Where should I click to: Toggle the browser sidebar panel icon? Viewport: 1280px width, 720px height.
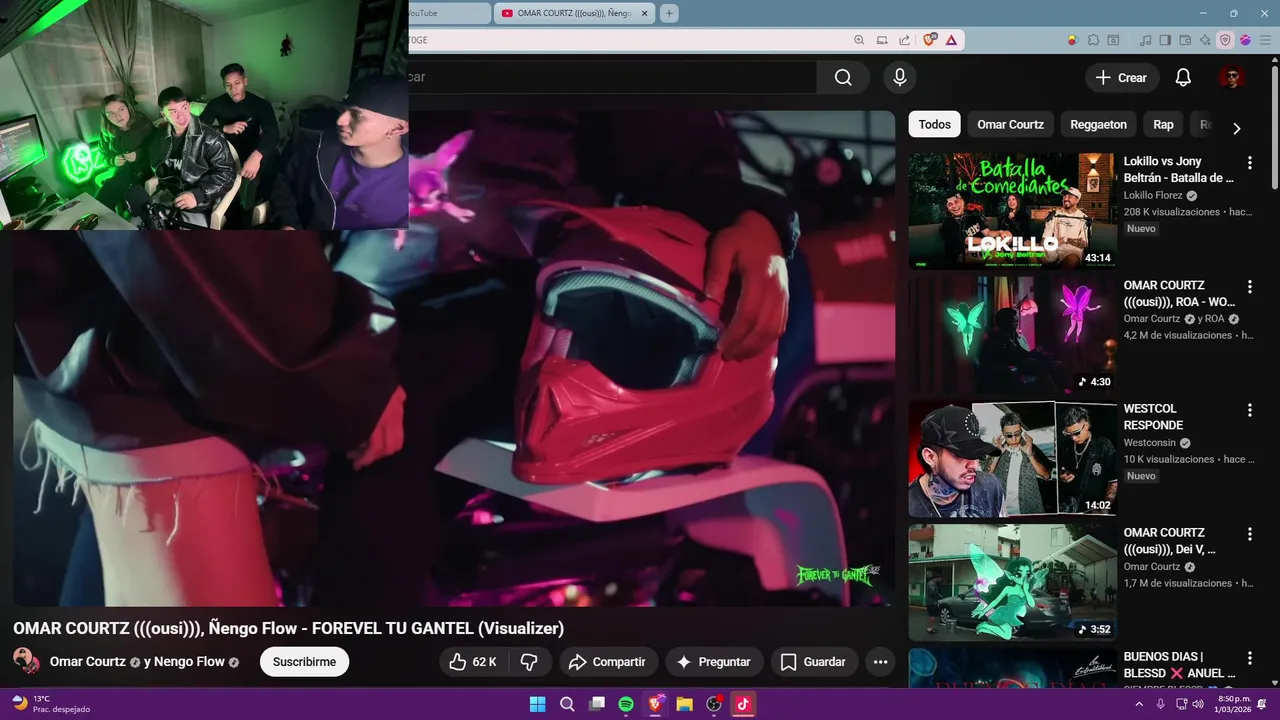(x=1165, y=40)
